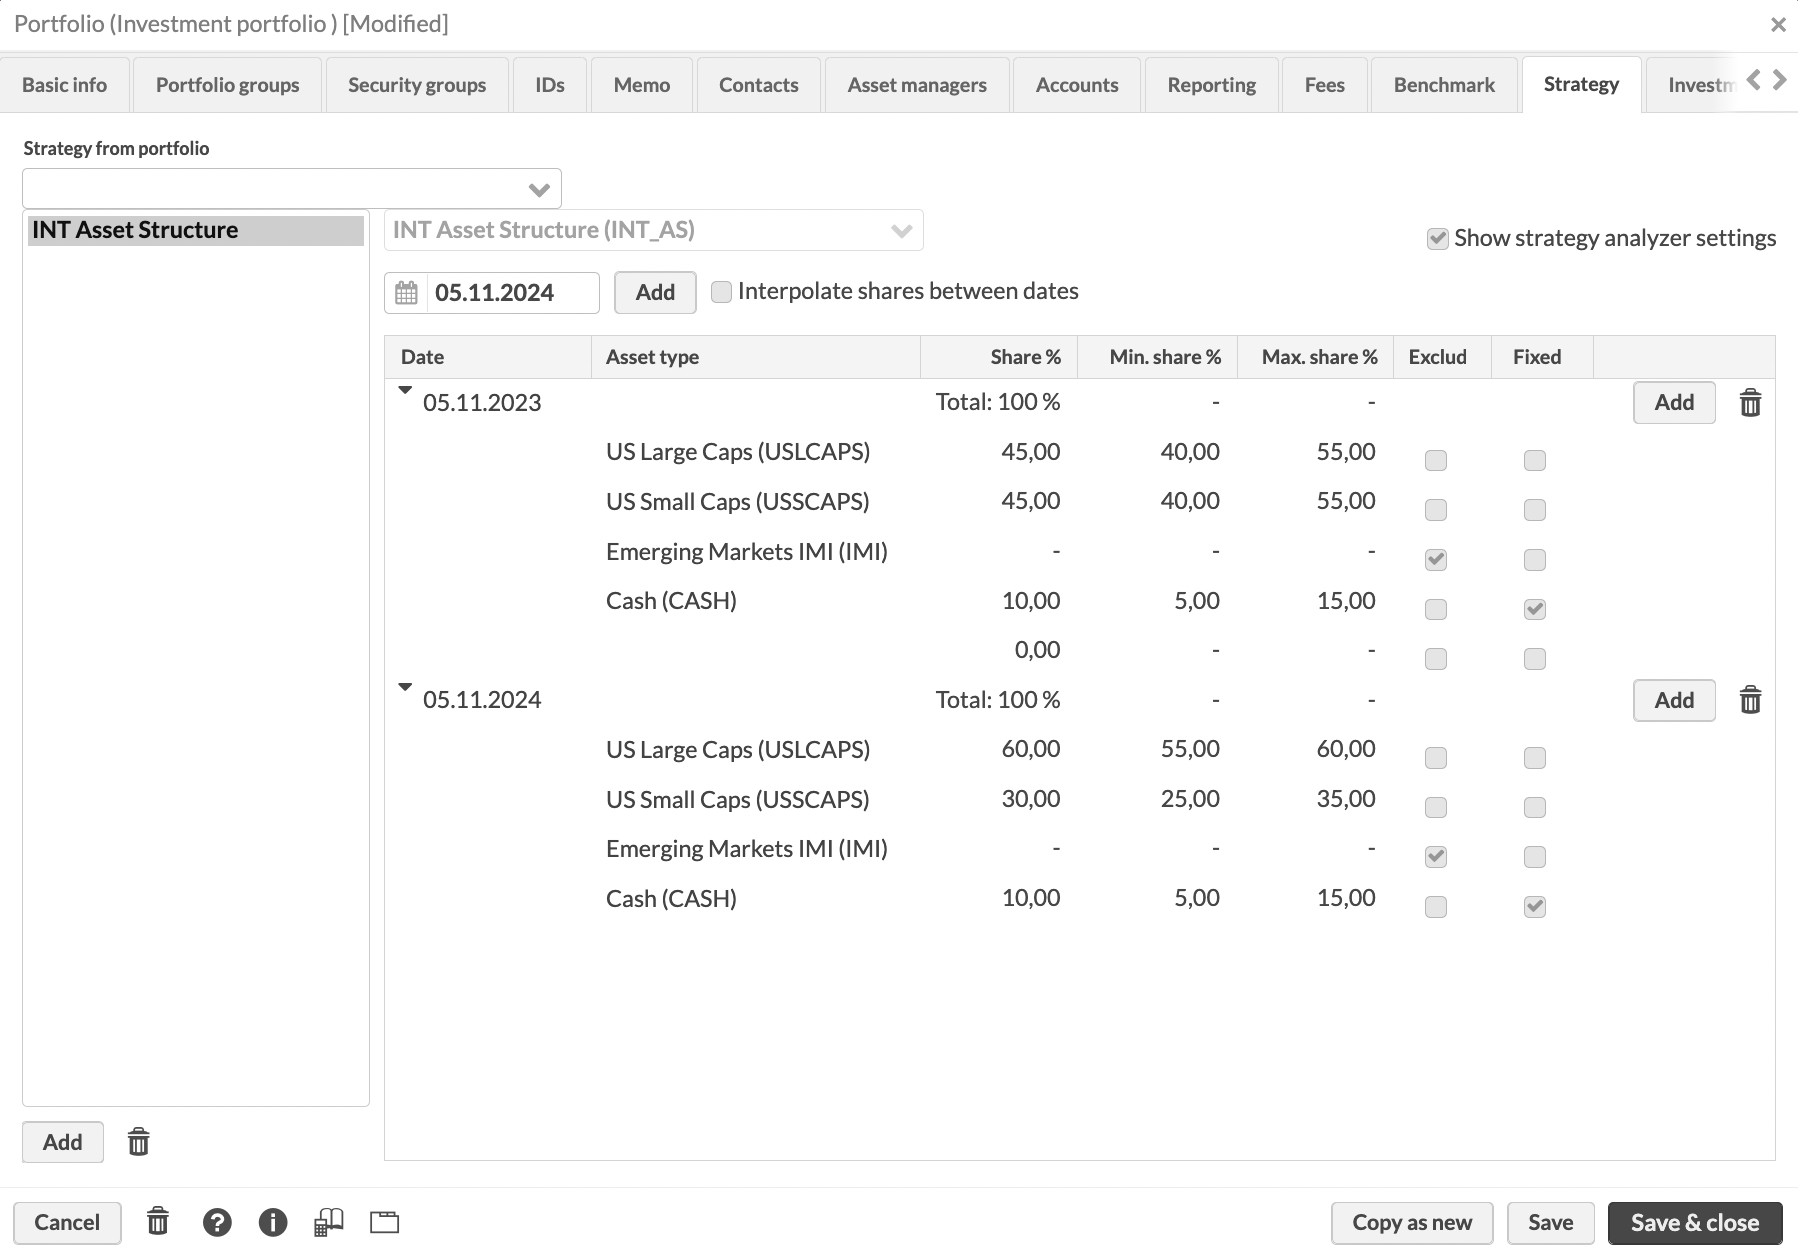The image size is (1798, 1254).
Task: Click Save & close button
Action: tap(1695, 1223)
